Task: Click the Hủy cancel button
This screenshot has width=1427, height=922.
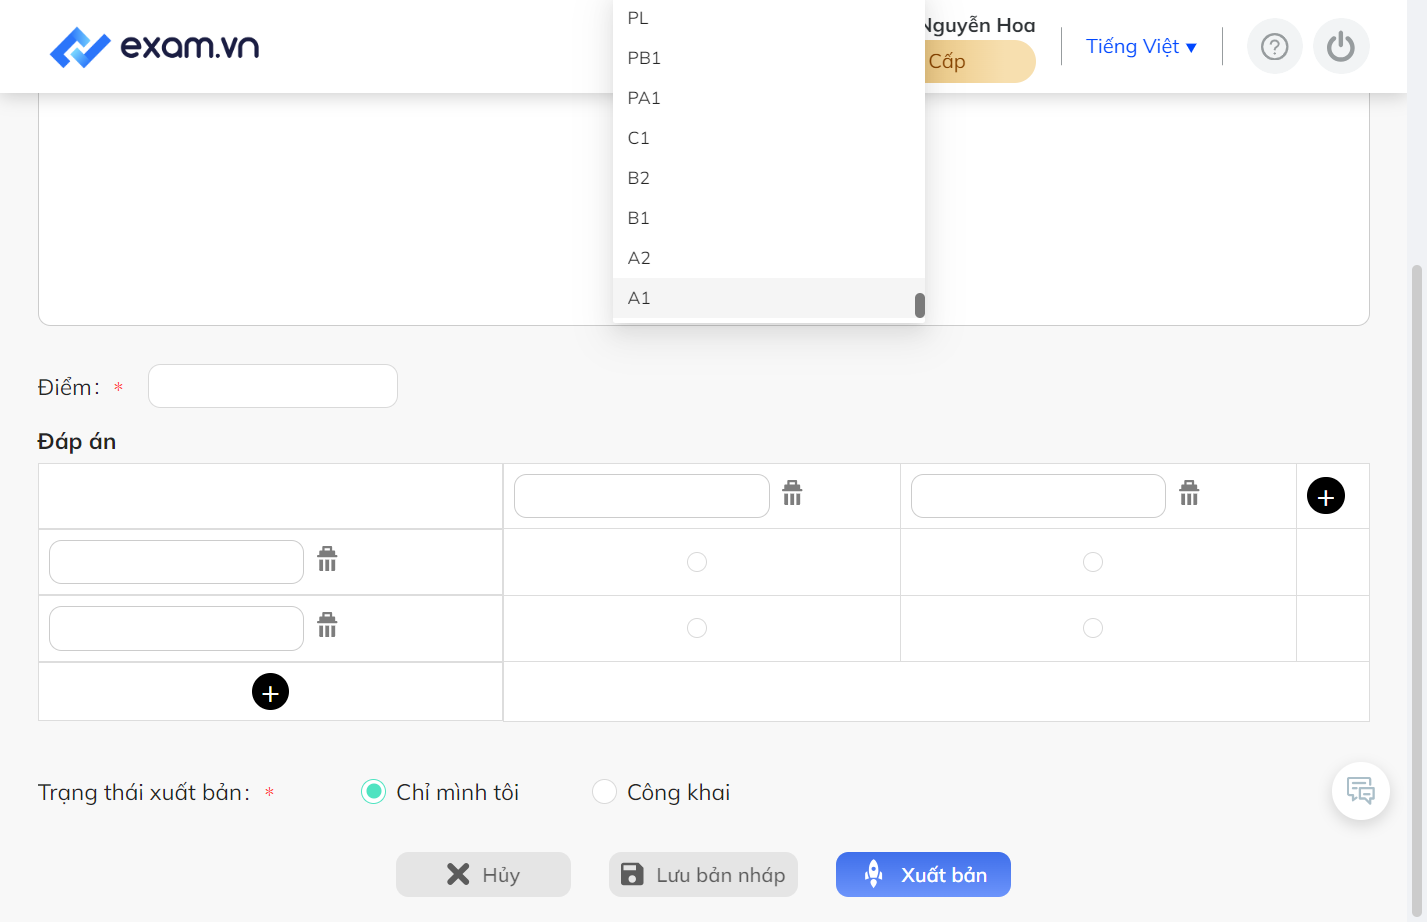Action: (483, 875)
